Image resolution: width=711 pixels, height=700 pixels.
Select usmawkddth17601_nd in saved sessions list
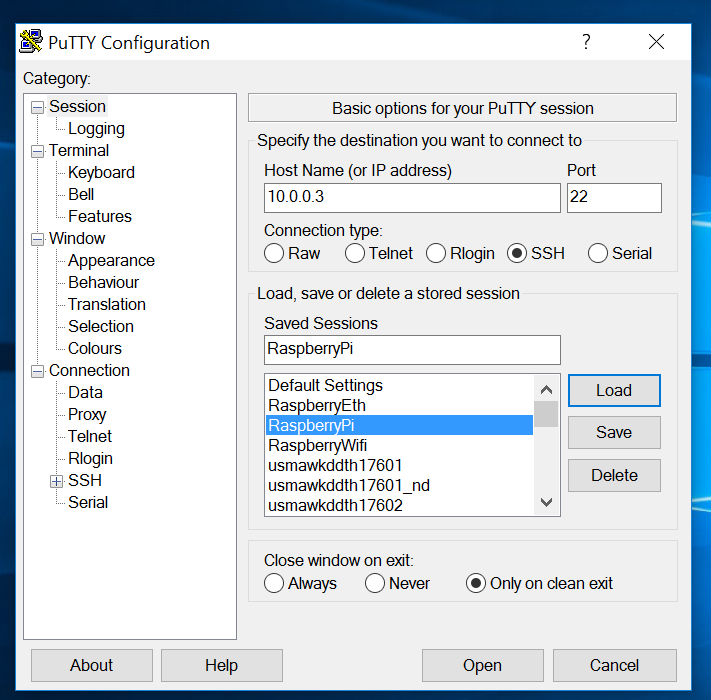click(399, 485)
